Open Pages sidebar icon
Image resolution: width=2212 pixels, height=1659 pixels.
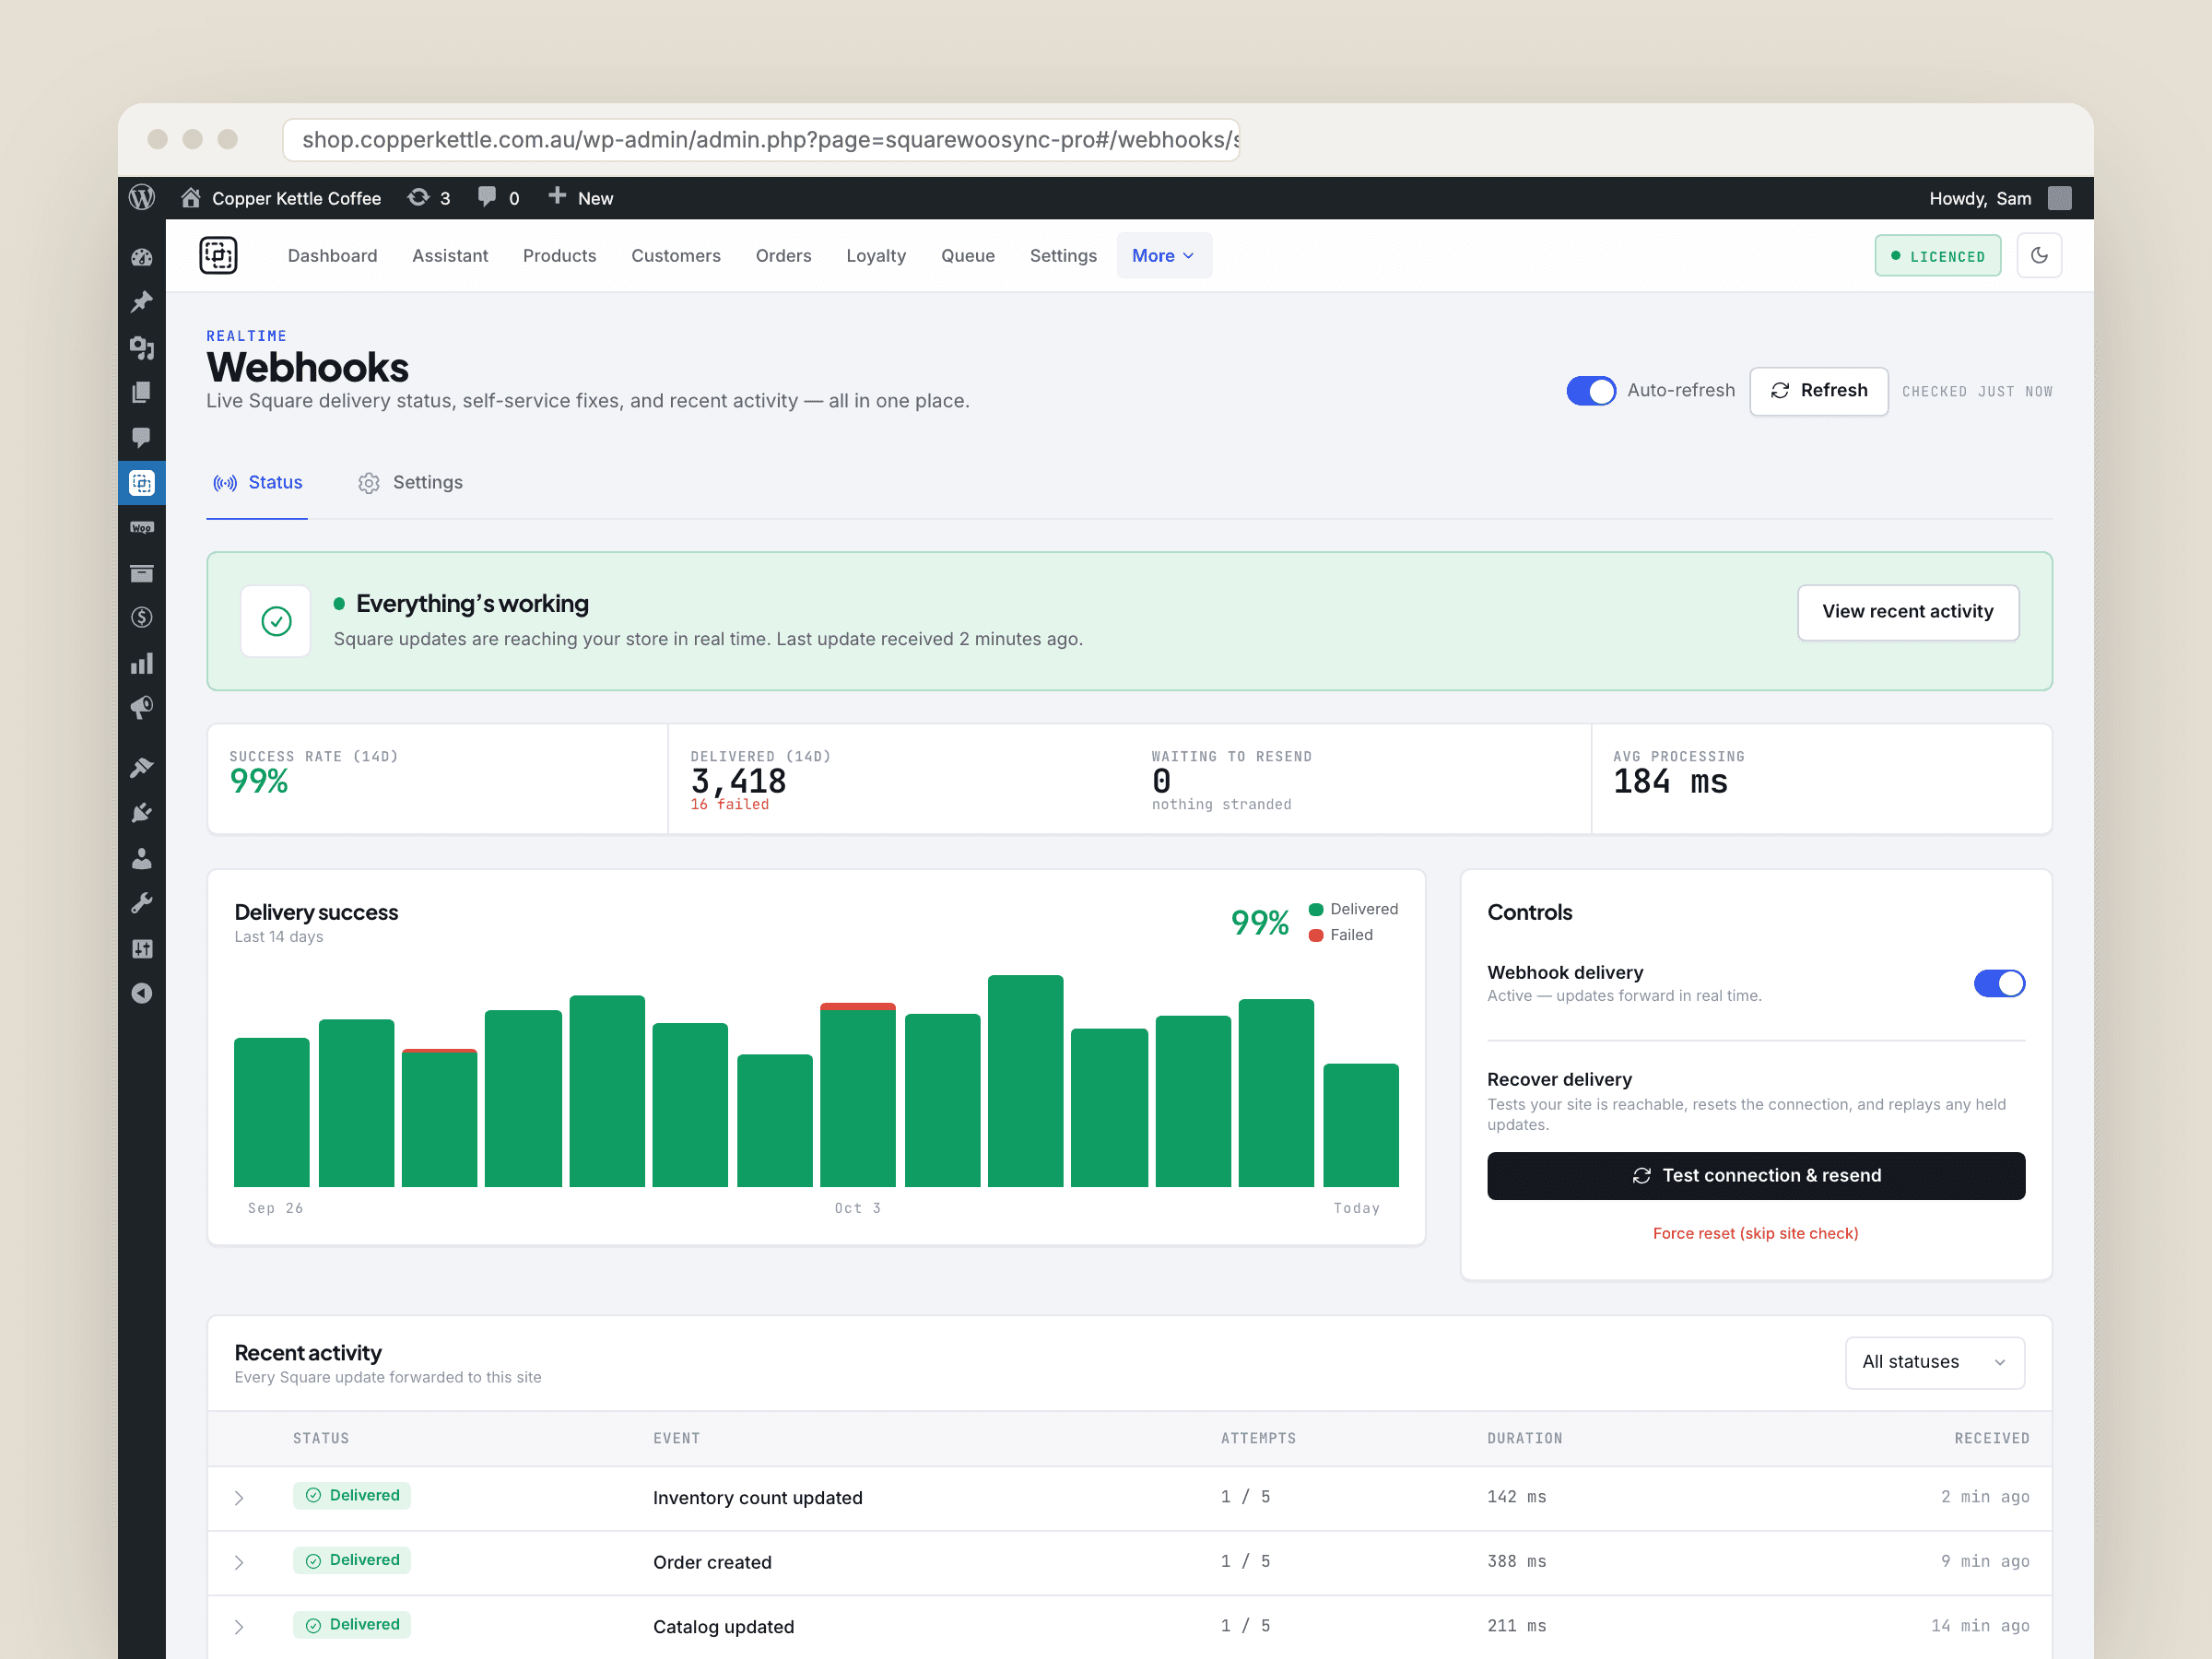click(x=142, y=392)
